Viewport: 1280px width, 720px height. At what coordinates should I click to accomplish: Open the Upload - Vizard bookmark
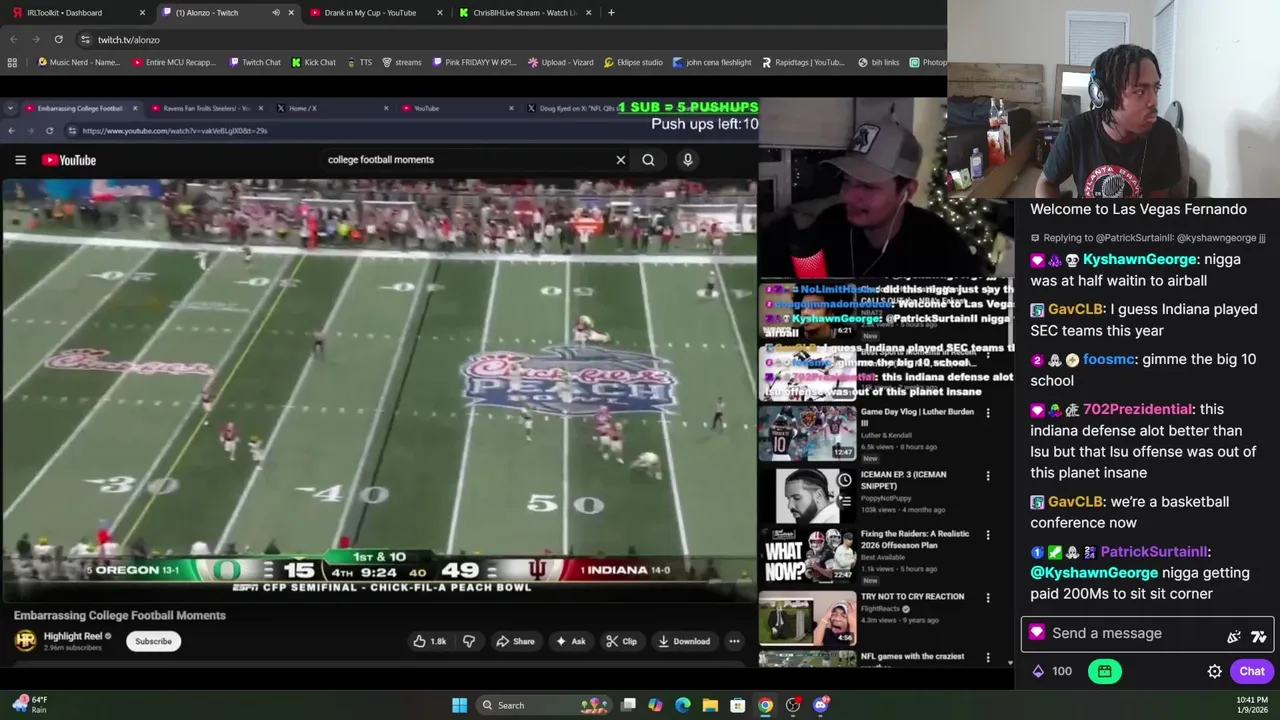(x=560, y=62)
